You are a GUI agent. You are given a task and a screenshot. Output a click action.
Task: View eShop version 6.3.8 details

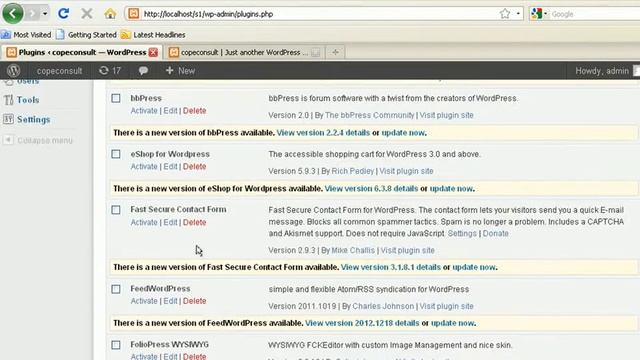[x=371, y=189]
